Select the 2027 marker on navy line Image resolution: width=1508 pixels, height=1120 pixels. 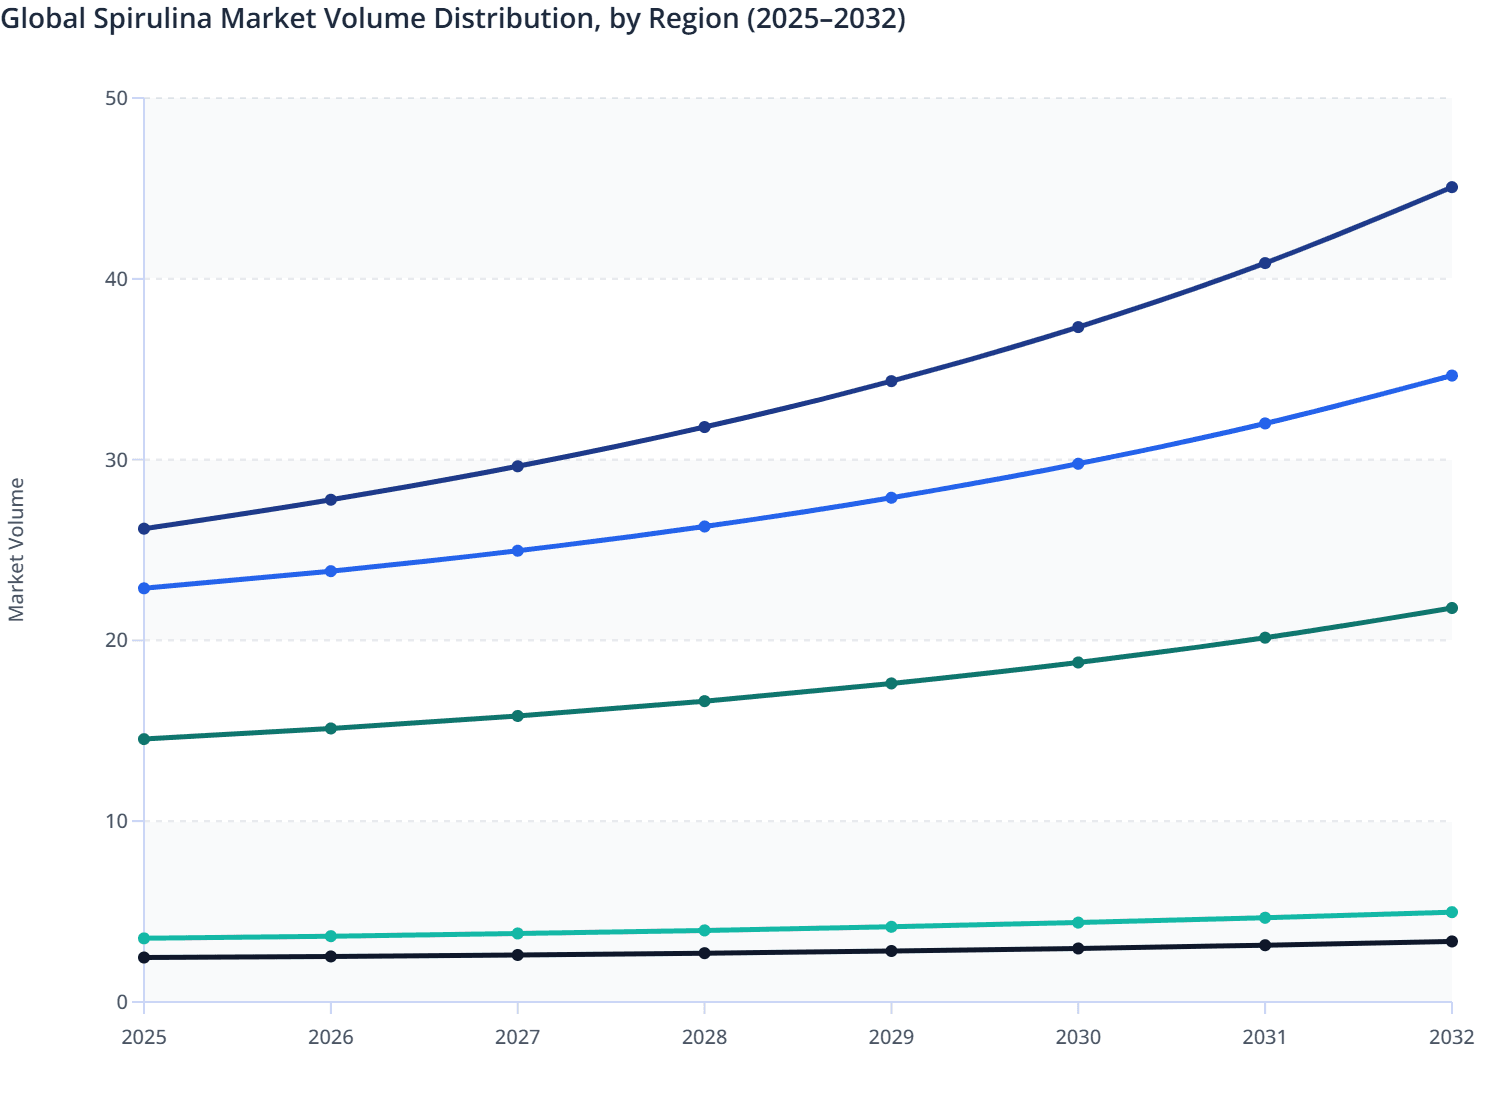click(518, 465)
